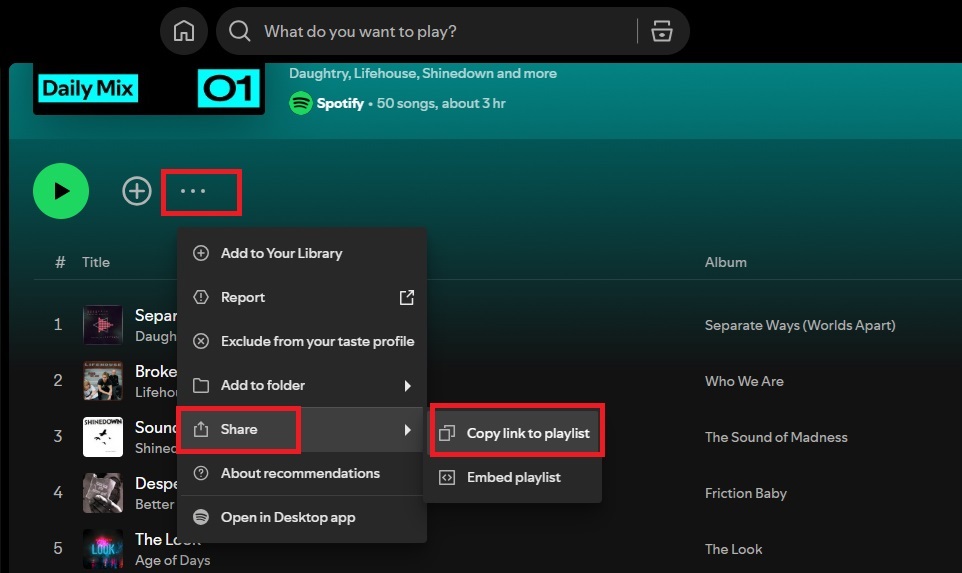
Task: Choose Report from the context menu
Action: click(302, 298)
